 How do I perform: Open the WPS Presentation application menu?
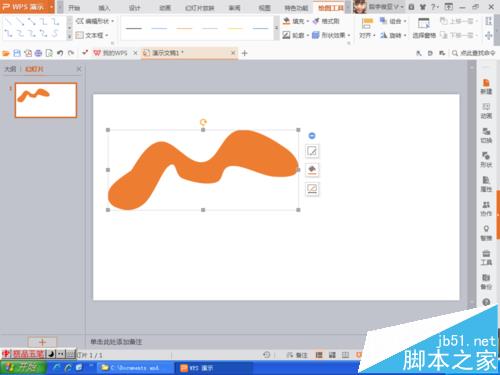pos(27,7)
